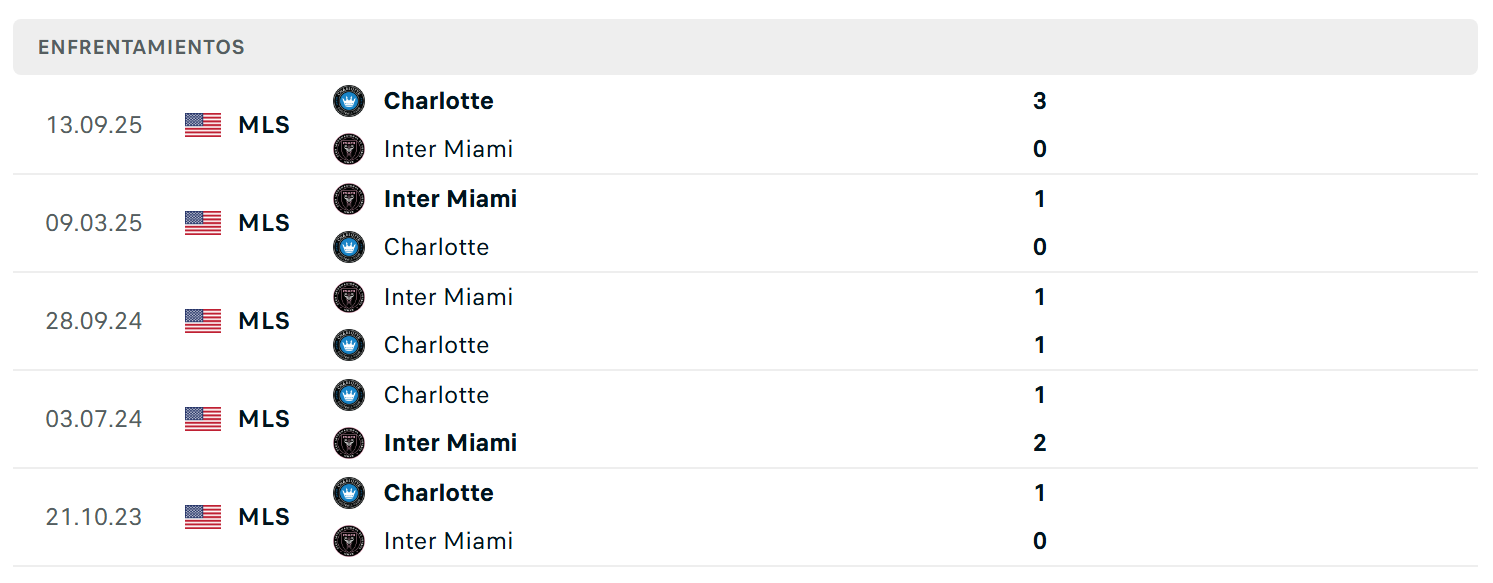Open the Enfrentamientos section header
1493x583 pixels.
[745, 47]
